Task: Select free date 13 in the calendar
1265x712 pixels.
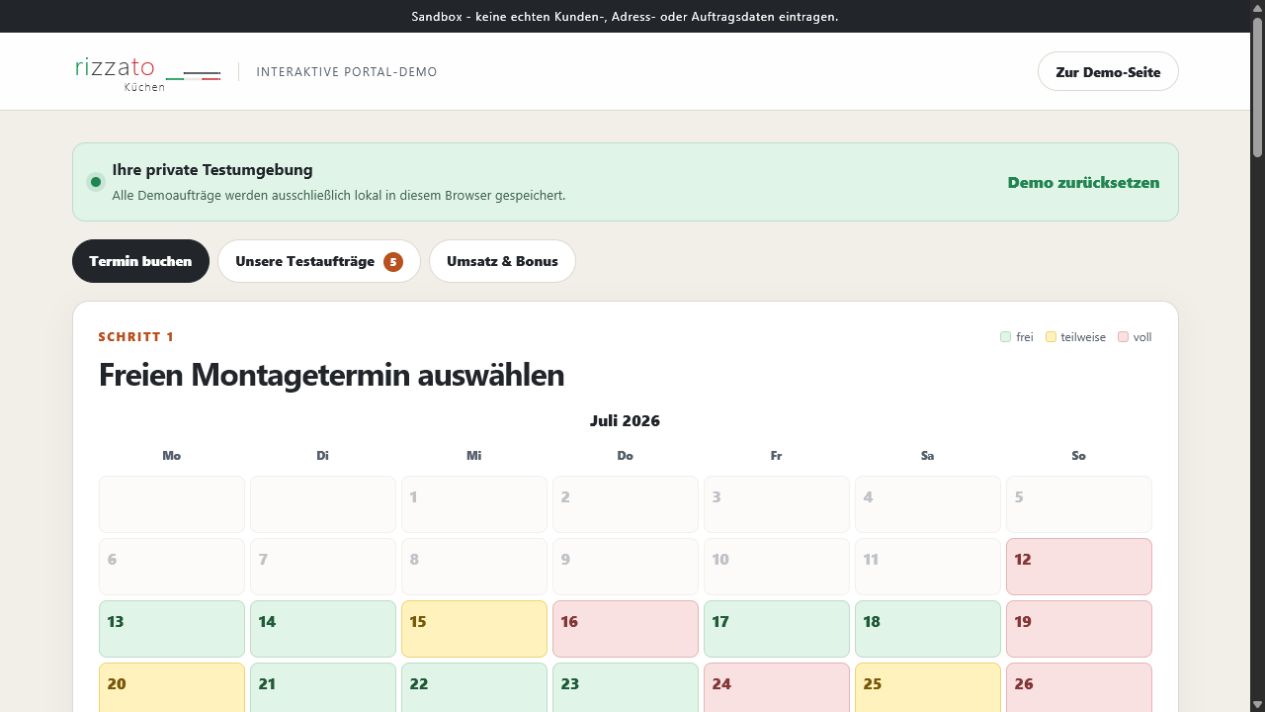Action: [x=172, y=629]
